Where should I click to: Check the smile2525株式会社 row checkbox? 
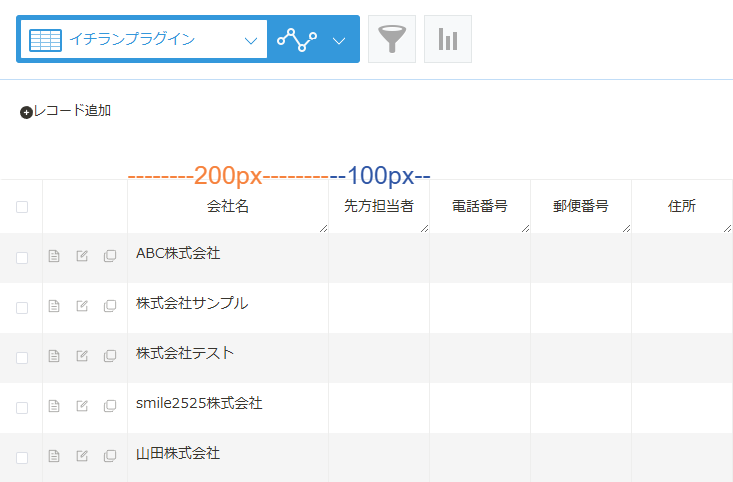22,408
